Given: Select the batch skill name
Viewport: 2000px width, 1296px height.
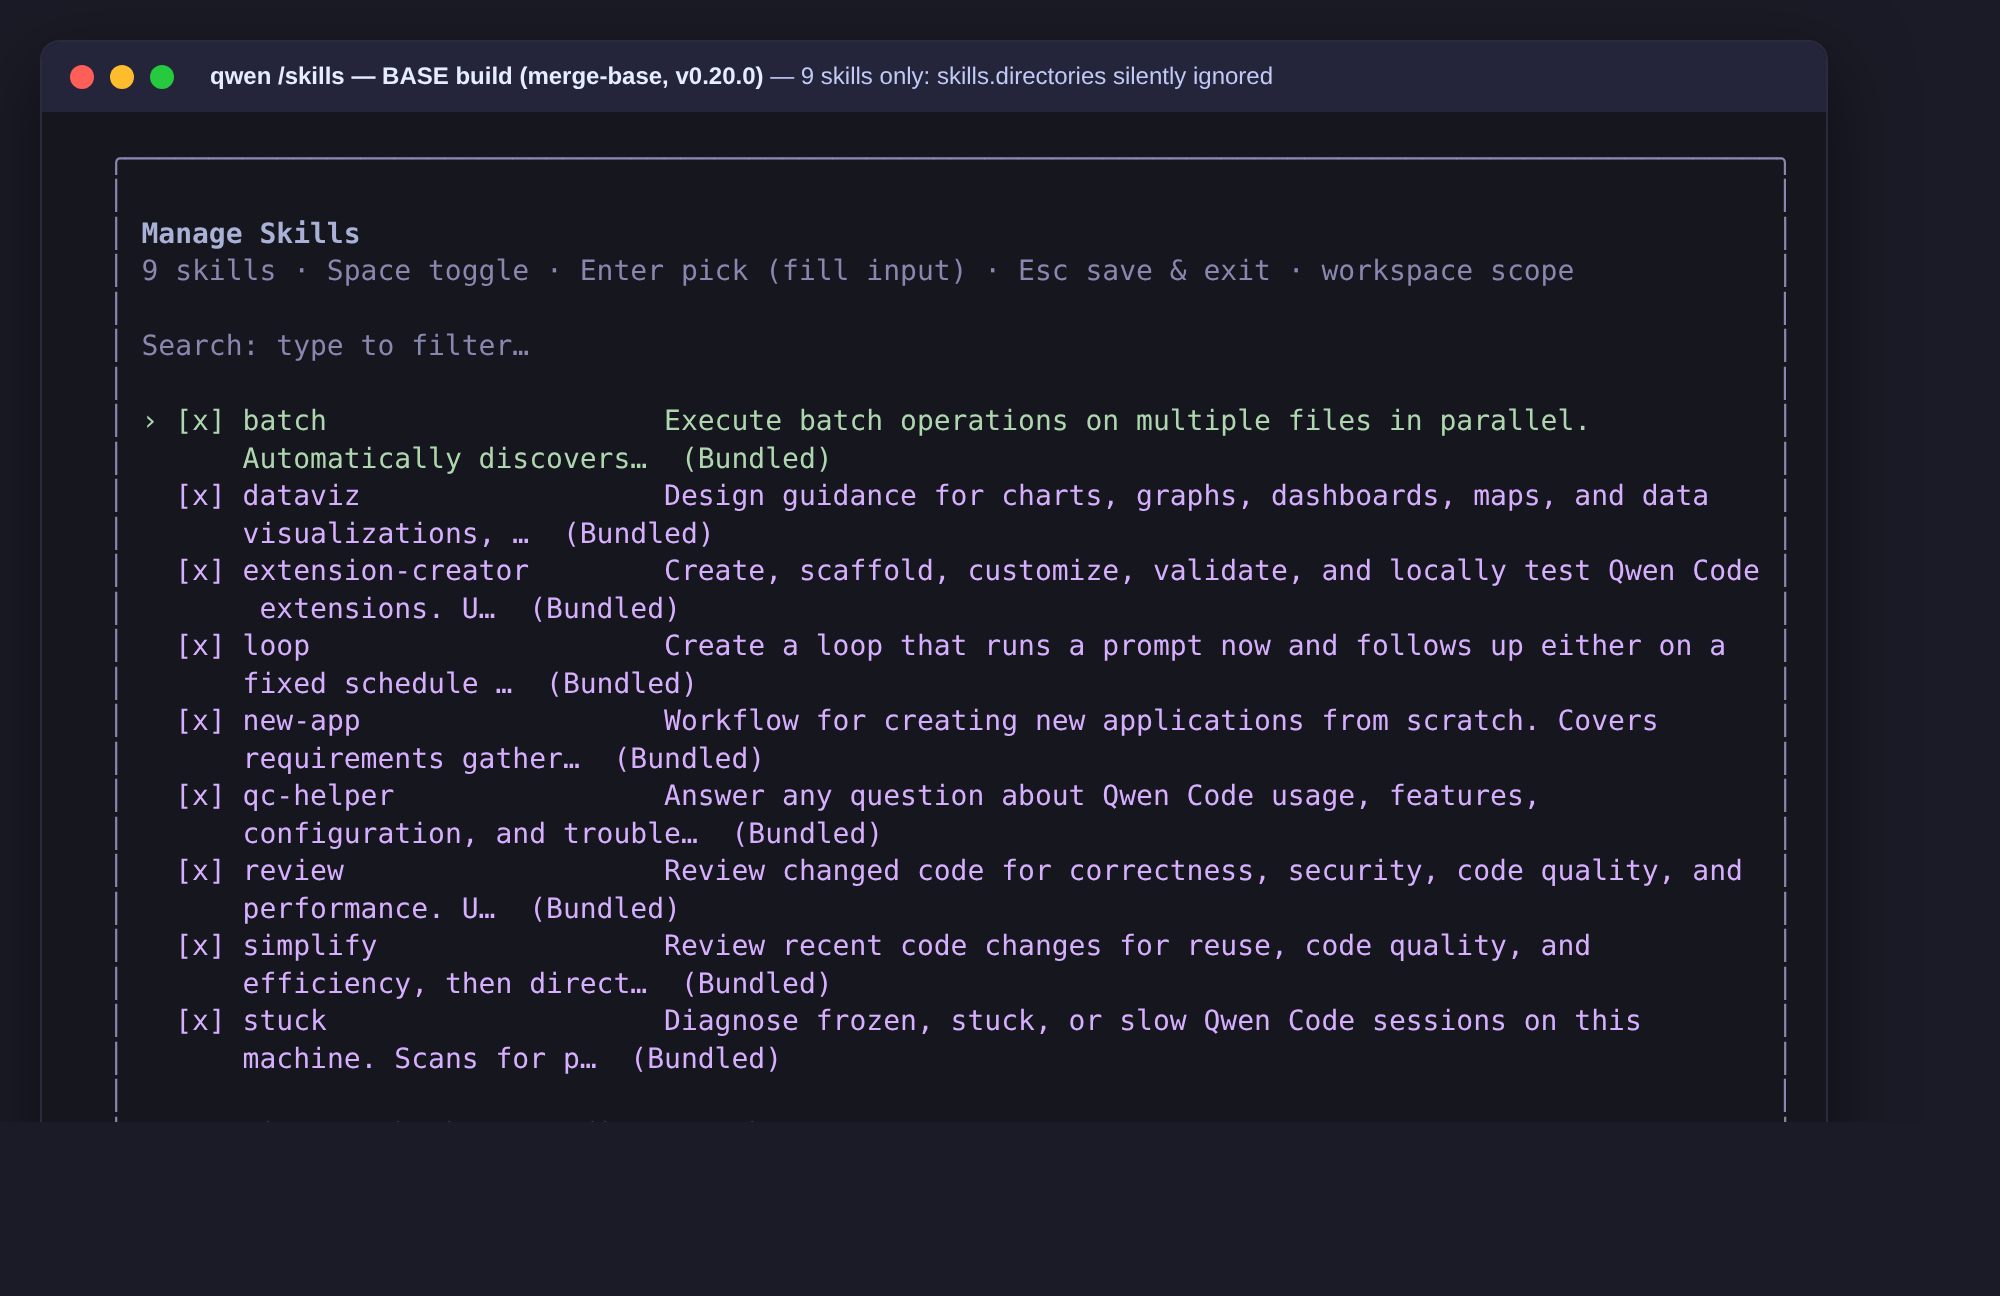Looking at the screenshot, I should [x=285, y=421].
